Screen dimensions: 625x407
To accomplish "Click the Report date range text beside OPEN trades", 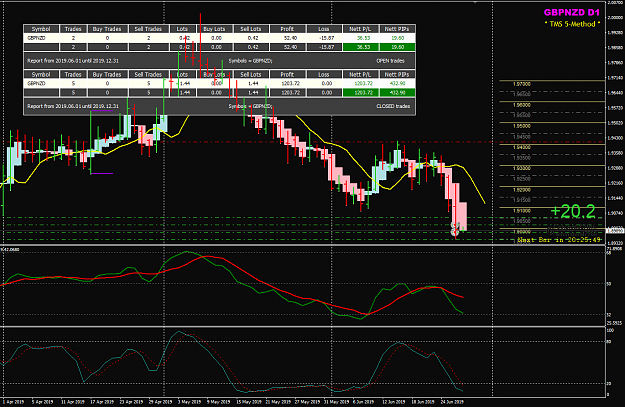I will pos(73,61).
